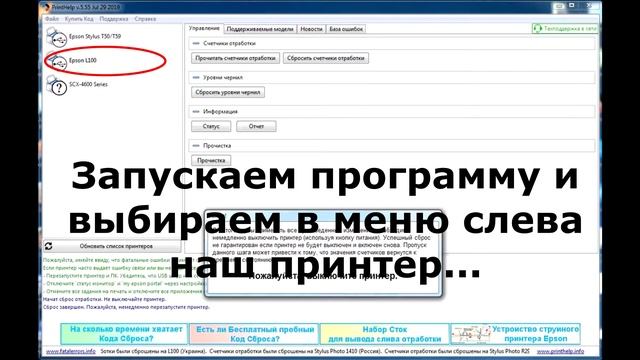Click the headset icon for Техподдержка
640x360 pixels.
(x=538, y=29)
